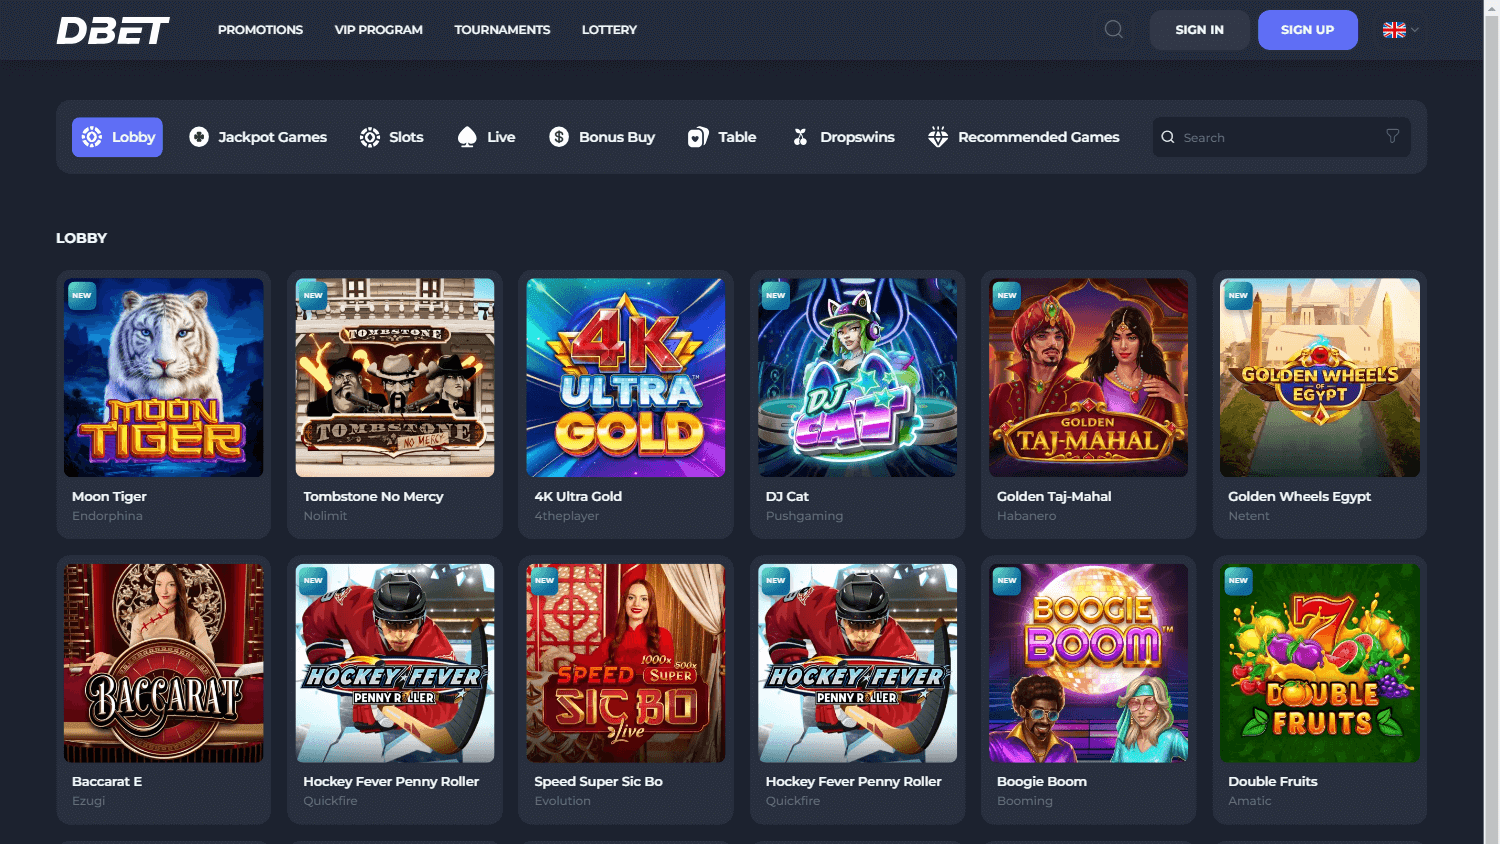Open the filter funnel icon
The width and height of the screenshot is (1500, 844).
[x=1392, y=136]
